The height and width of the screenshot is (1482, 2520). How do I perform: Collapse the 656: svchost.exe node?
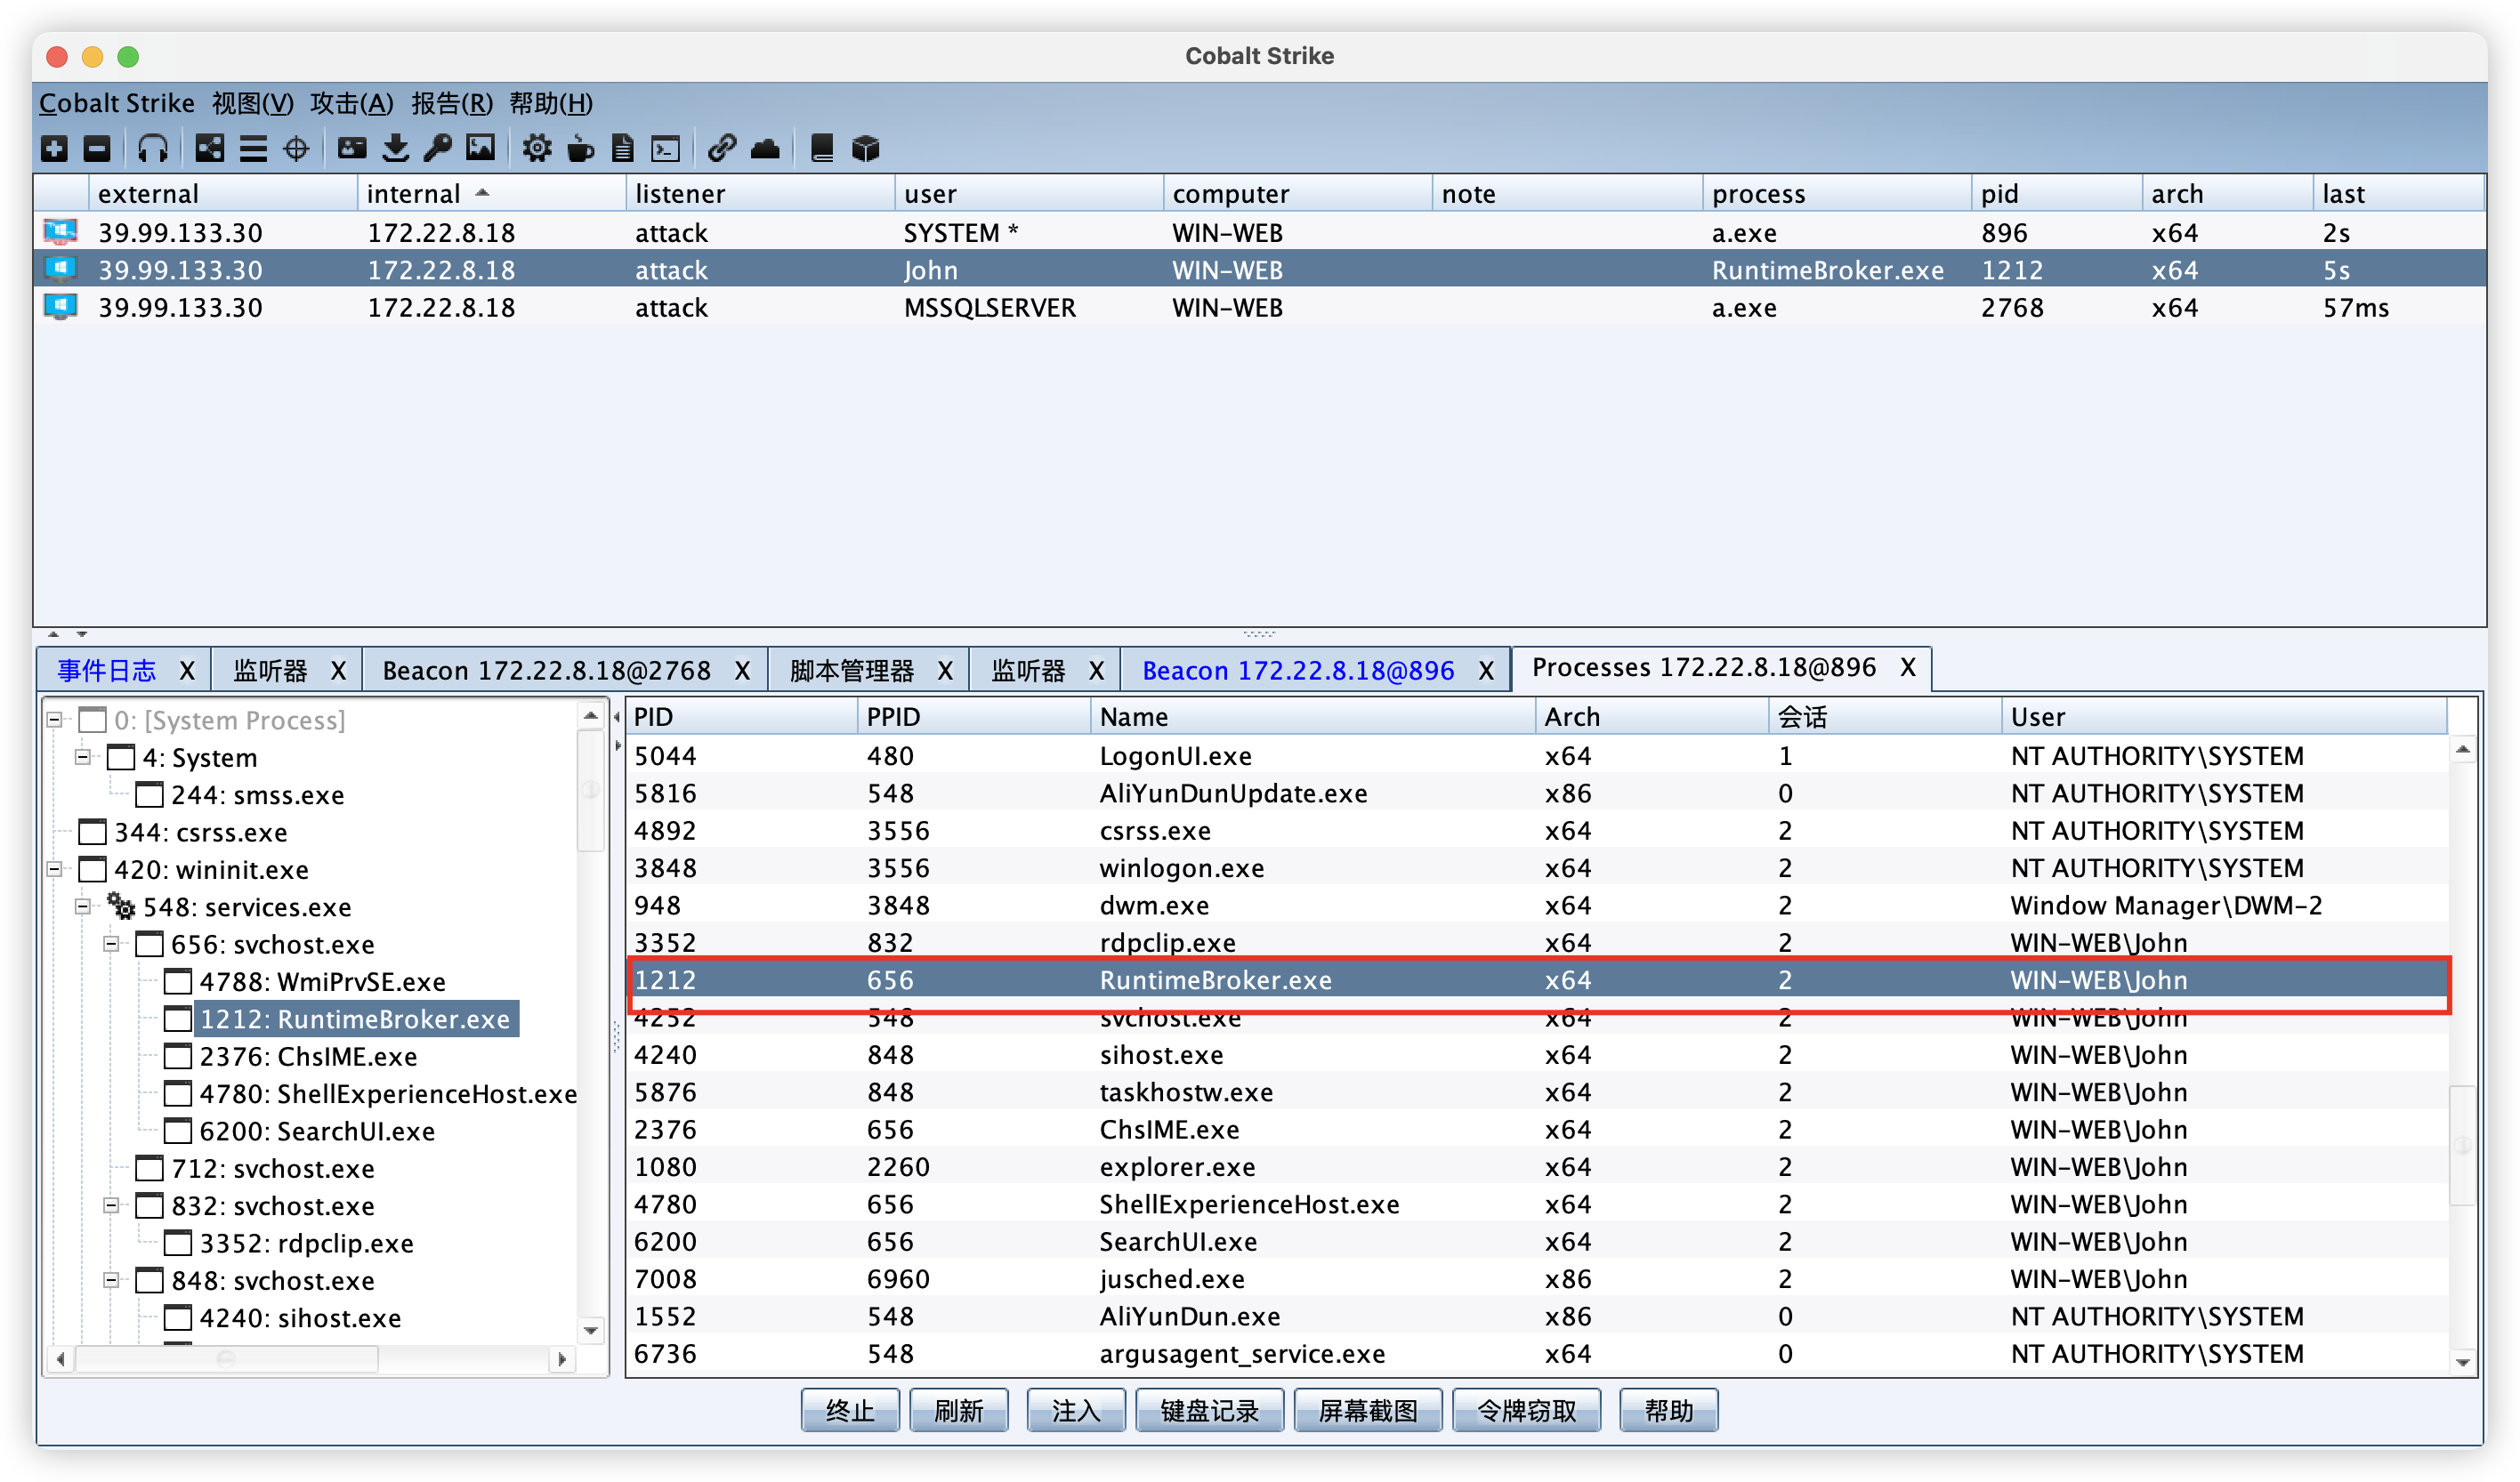click(112, 944)
